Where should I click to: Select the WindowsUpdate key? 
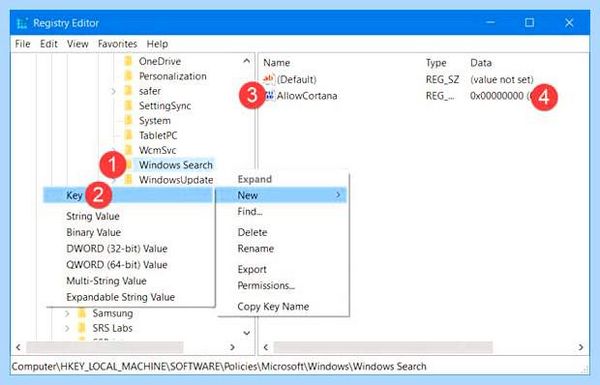tap(176, 179)
